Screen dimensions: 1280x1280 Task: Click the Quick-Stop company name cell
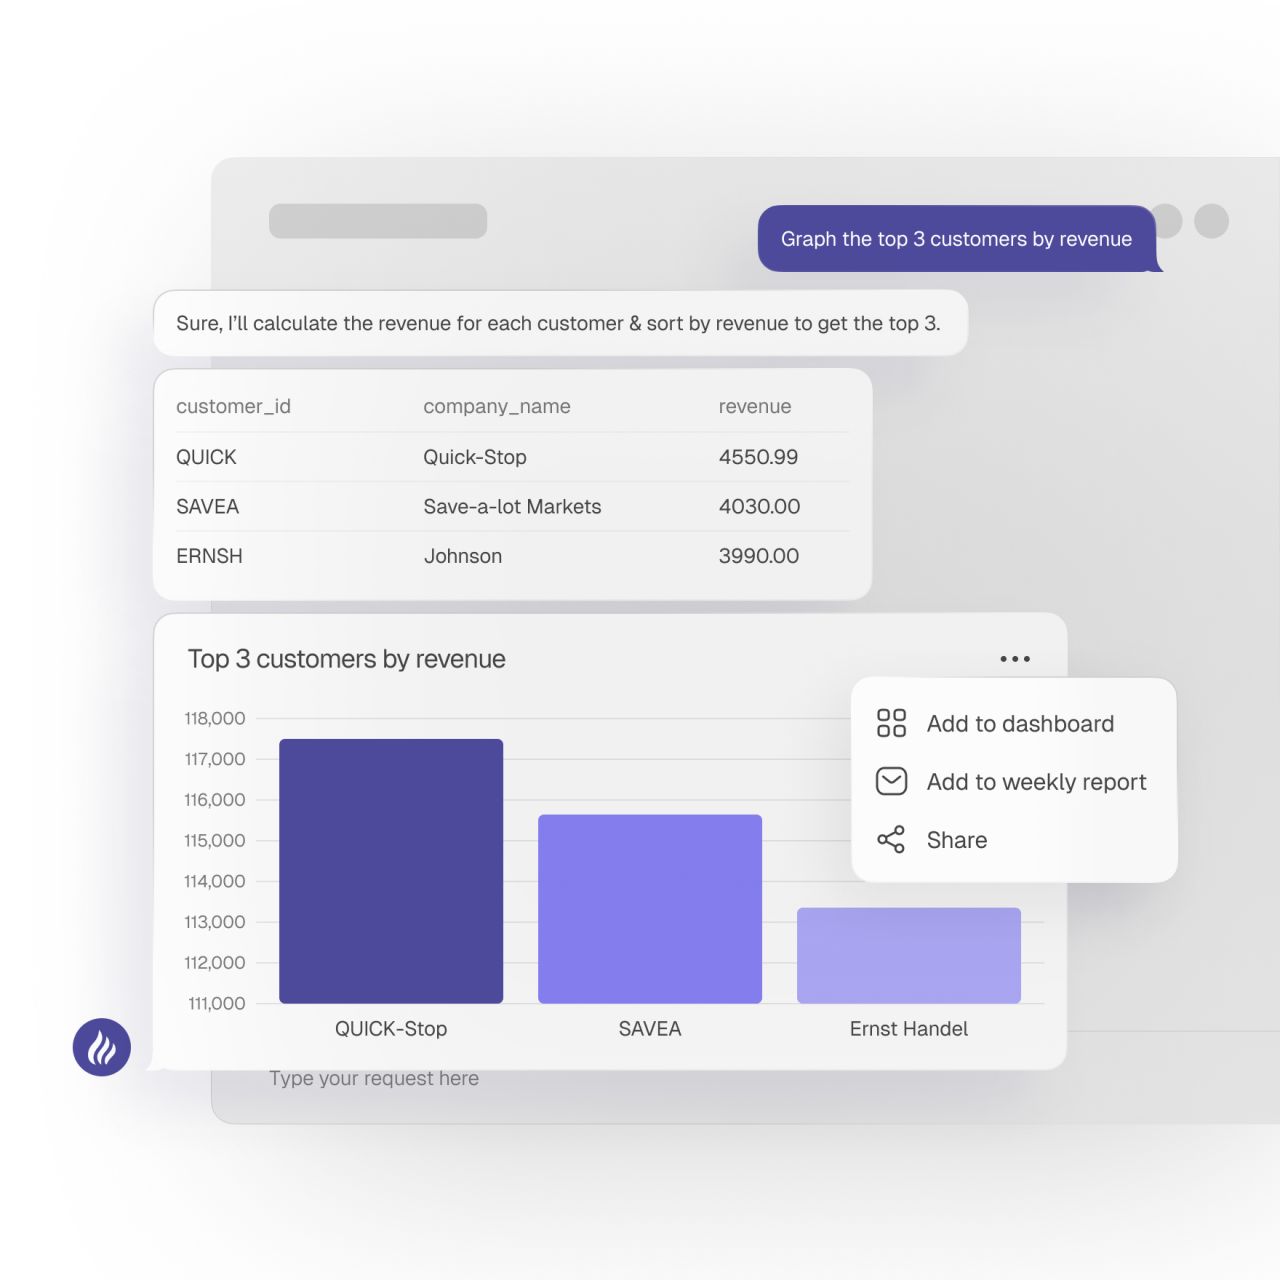pos(475,457)
